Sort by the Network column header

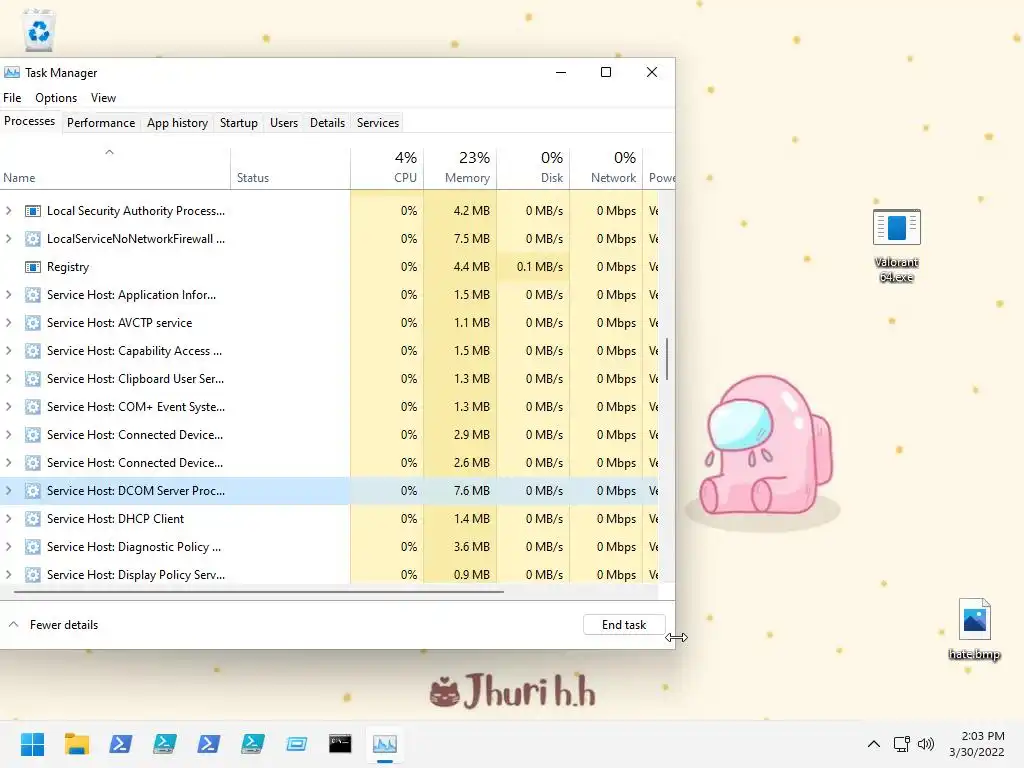click(x=606, y=167)
